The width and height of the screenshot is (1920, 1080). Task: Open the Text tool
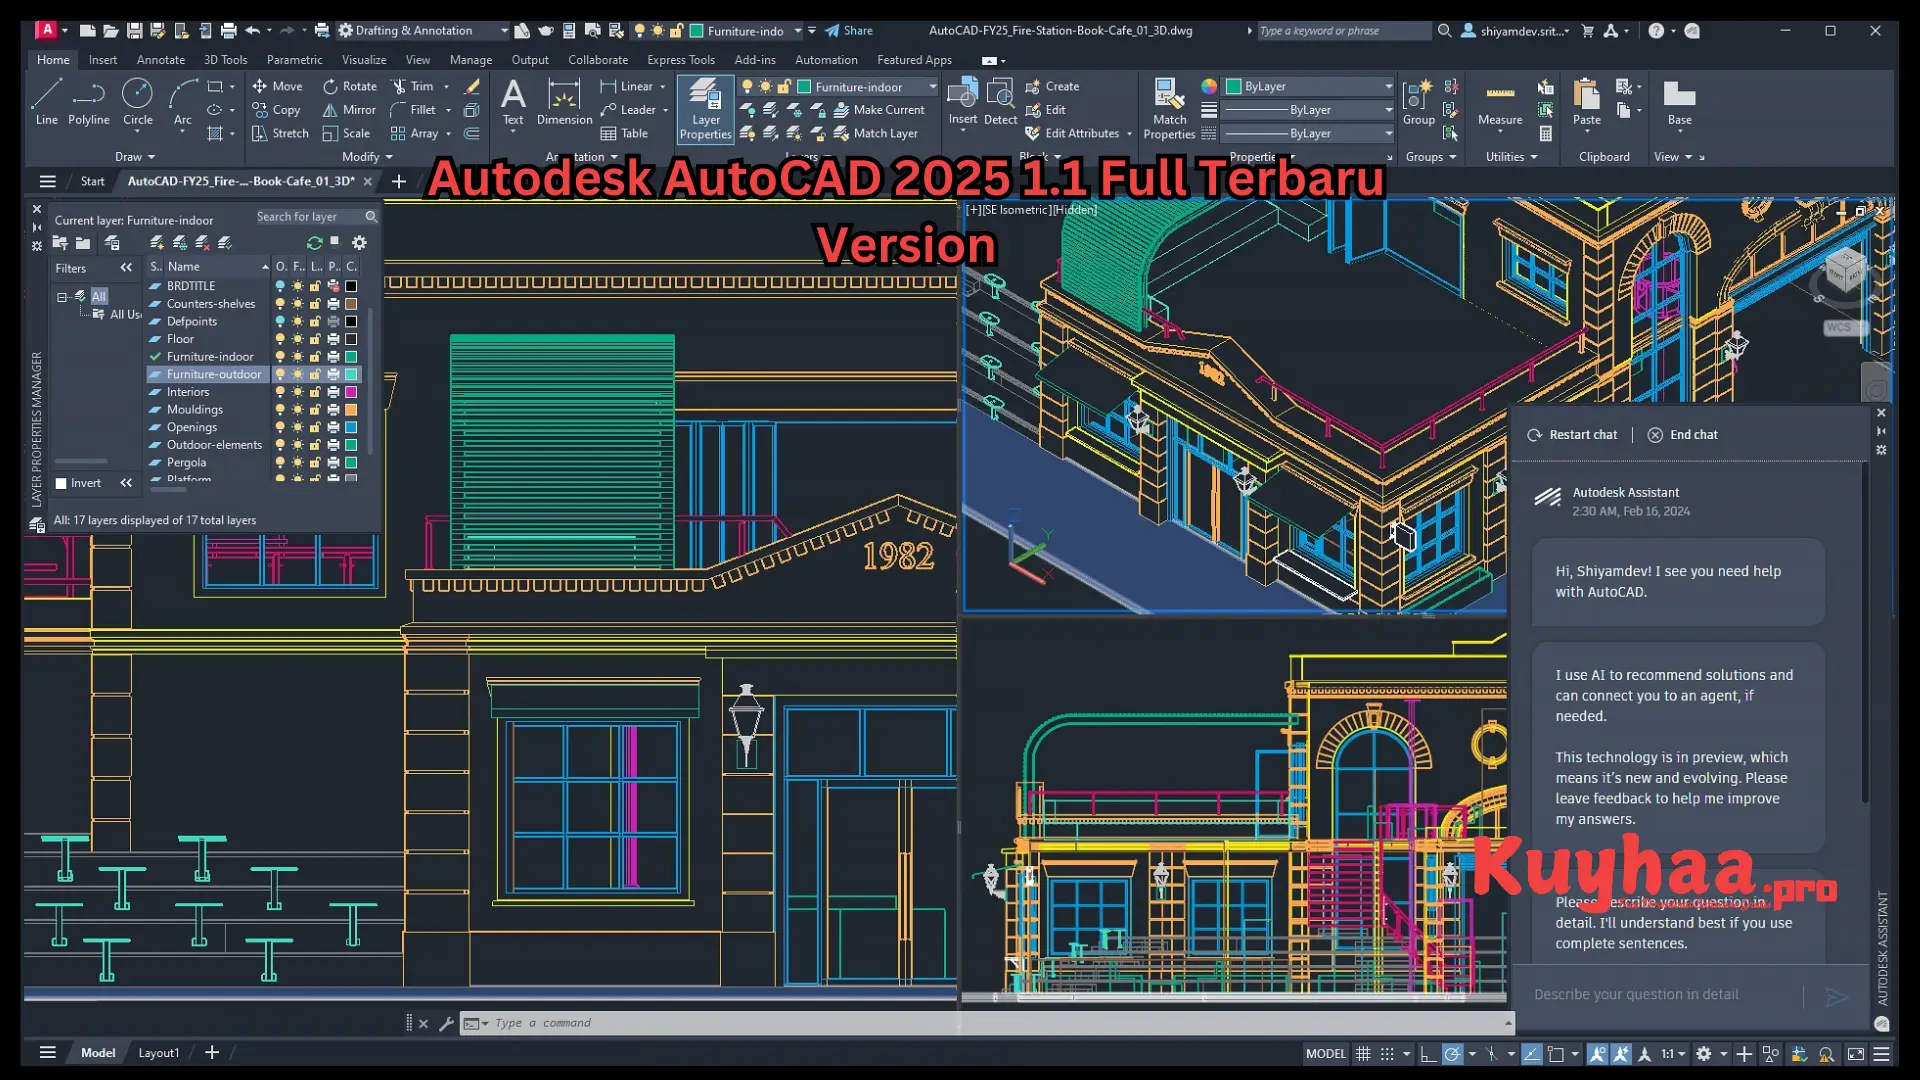tap(513, 100)
